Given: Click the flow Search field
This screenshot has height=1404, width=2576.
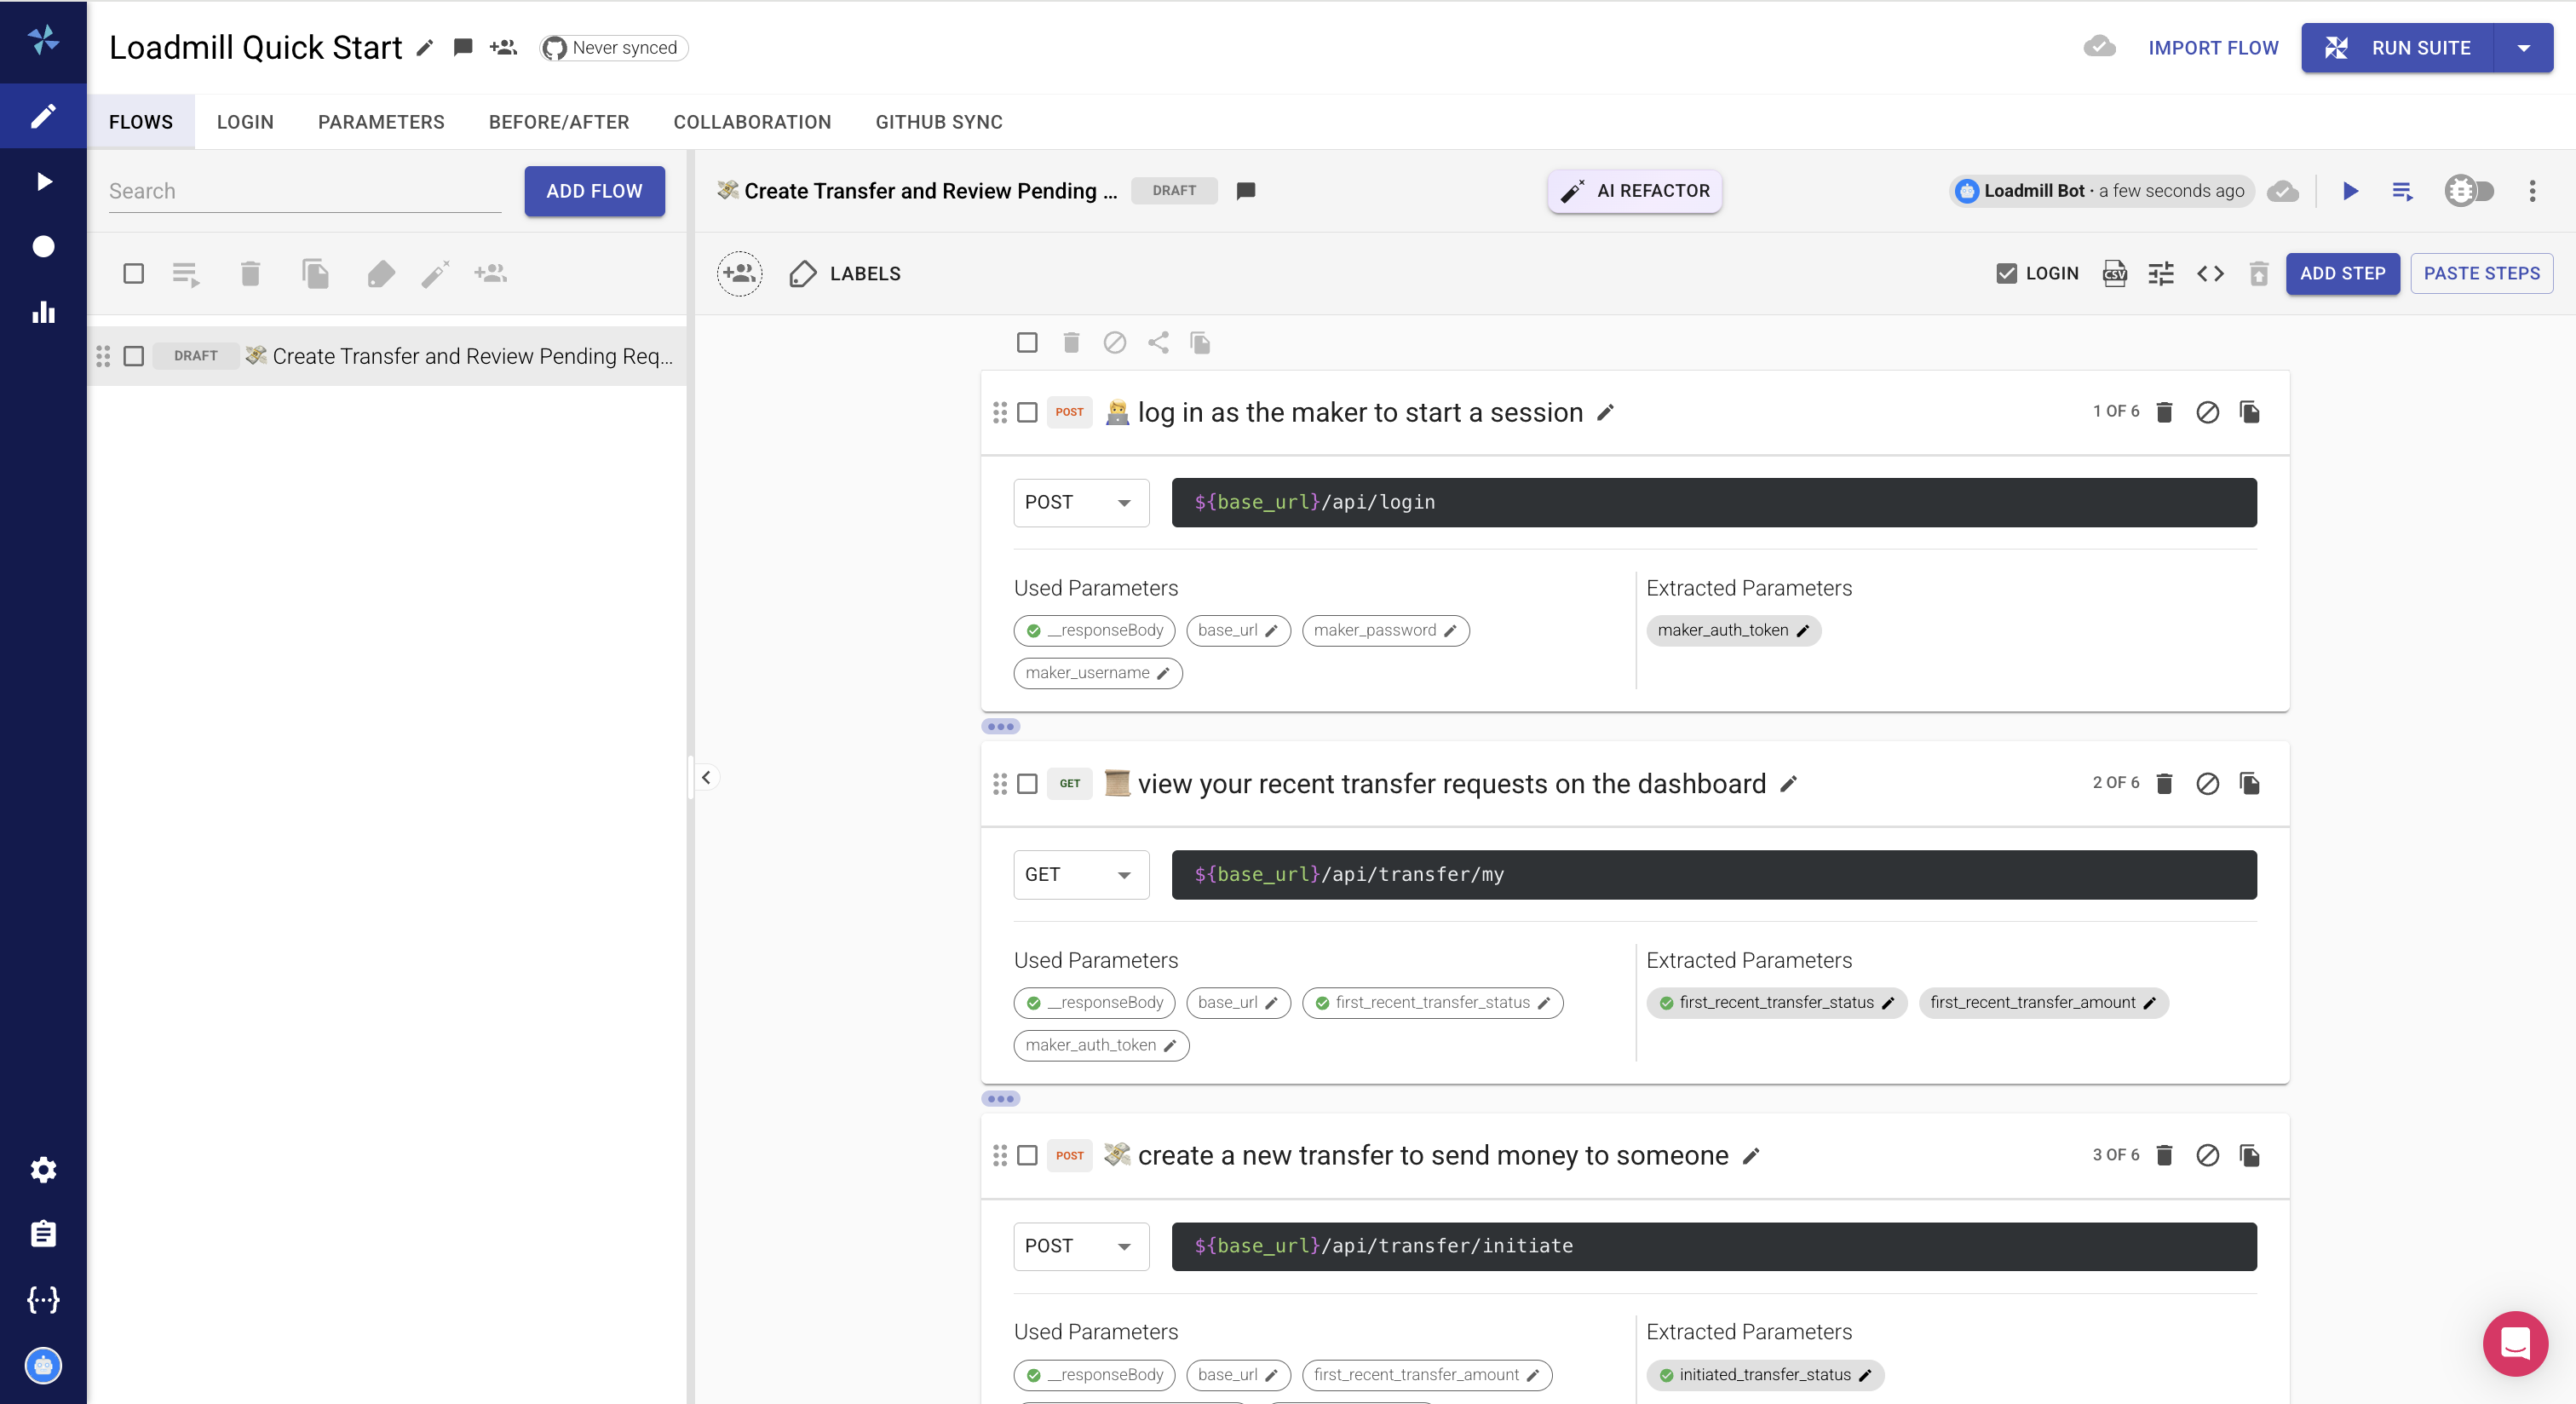Looking at the screenshot, I should click(x=304, y=191).
